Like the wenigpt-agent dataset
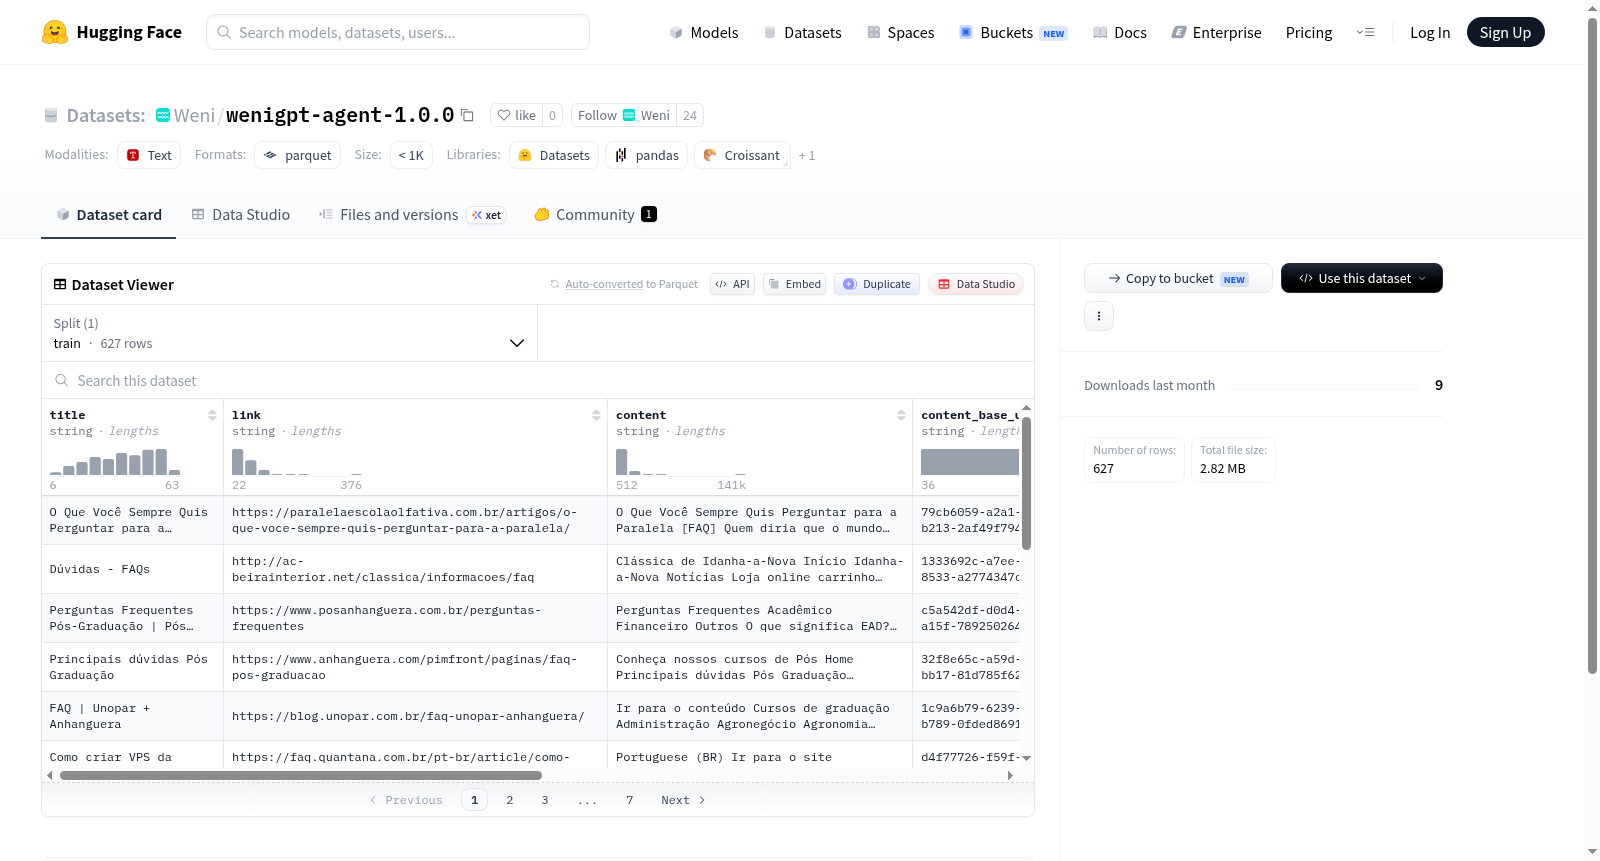 point(517,115)
